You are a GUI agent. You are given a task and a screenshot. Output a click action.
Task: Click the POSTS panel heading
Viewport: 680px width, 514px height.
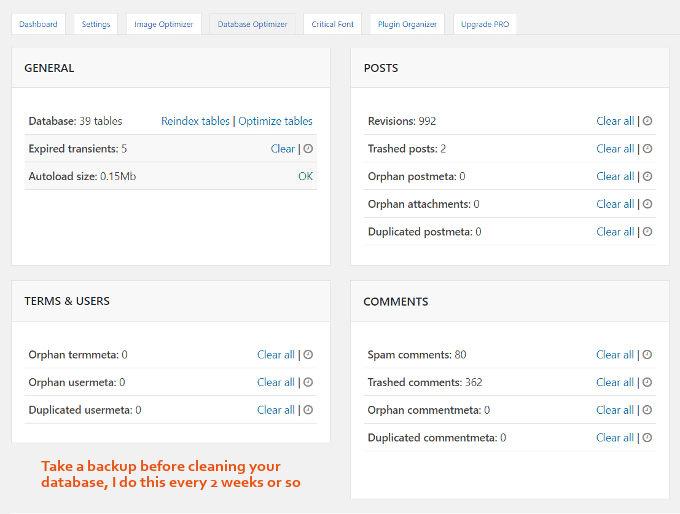[381, 68]
